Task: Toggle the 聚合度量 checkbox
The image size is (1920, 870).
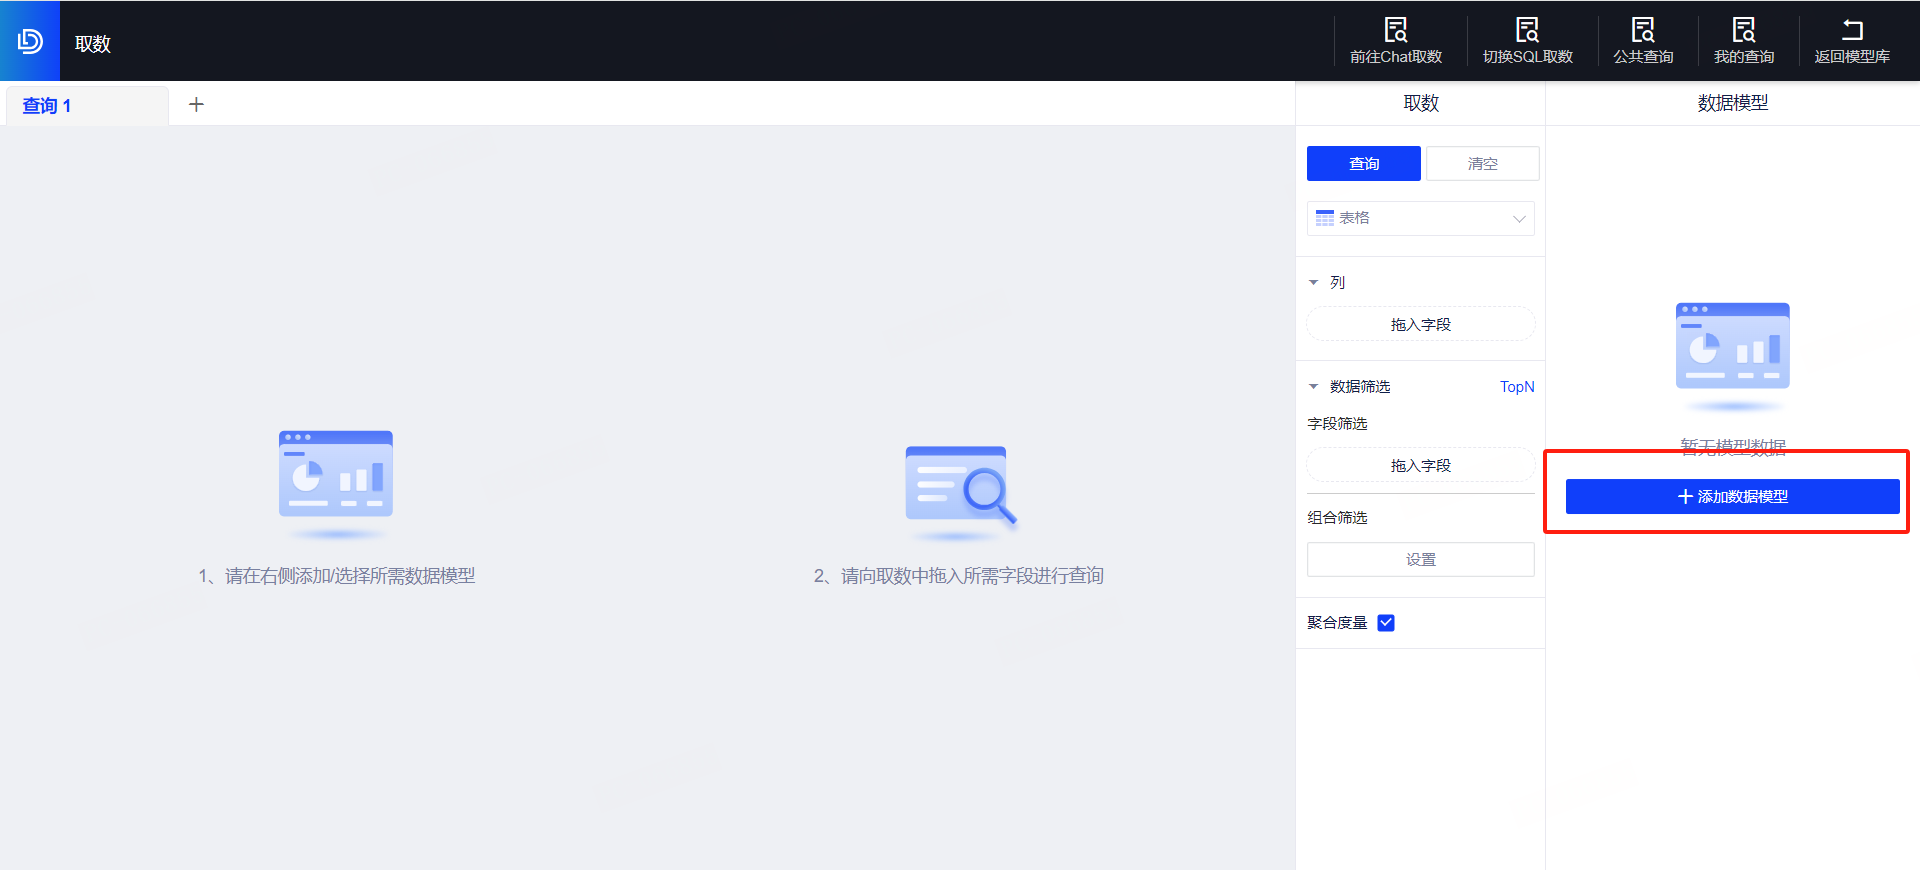Action: (1386, 623)
